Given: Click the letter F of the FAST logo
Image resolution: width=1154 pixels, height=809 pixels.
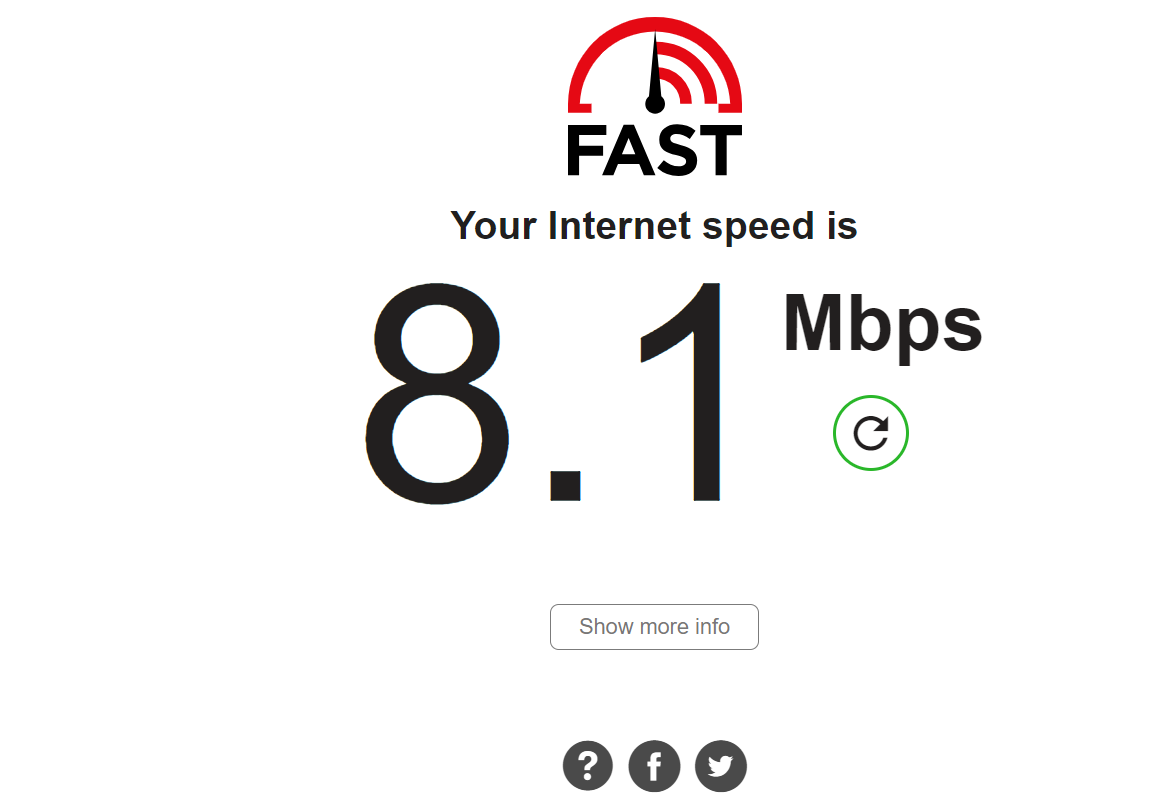Looking at the screenshot, I should (x=584, y=151).
